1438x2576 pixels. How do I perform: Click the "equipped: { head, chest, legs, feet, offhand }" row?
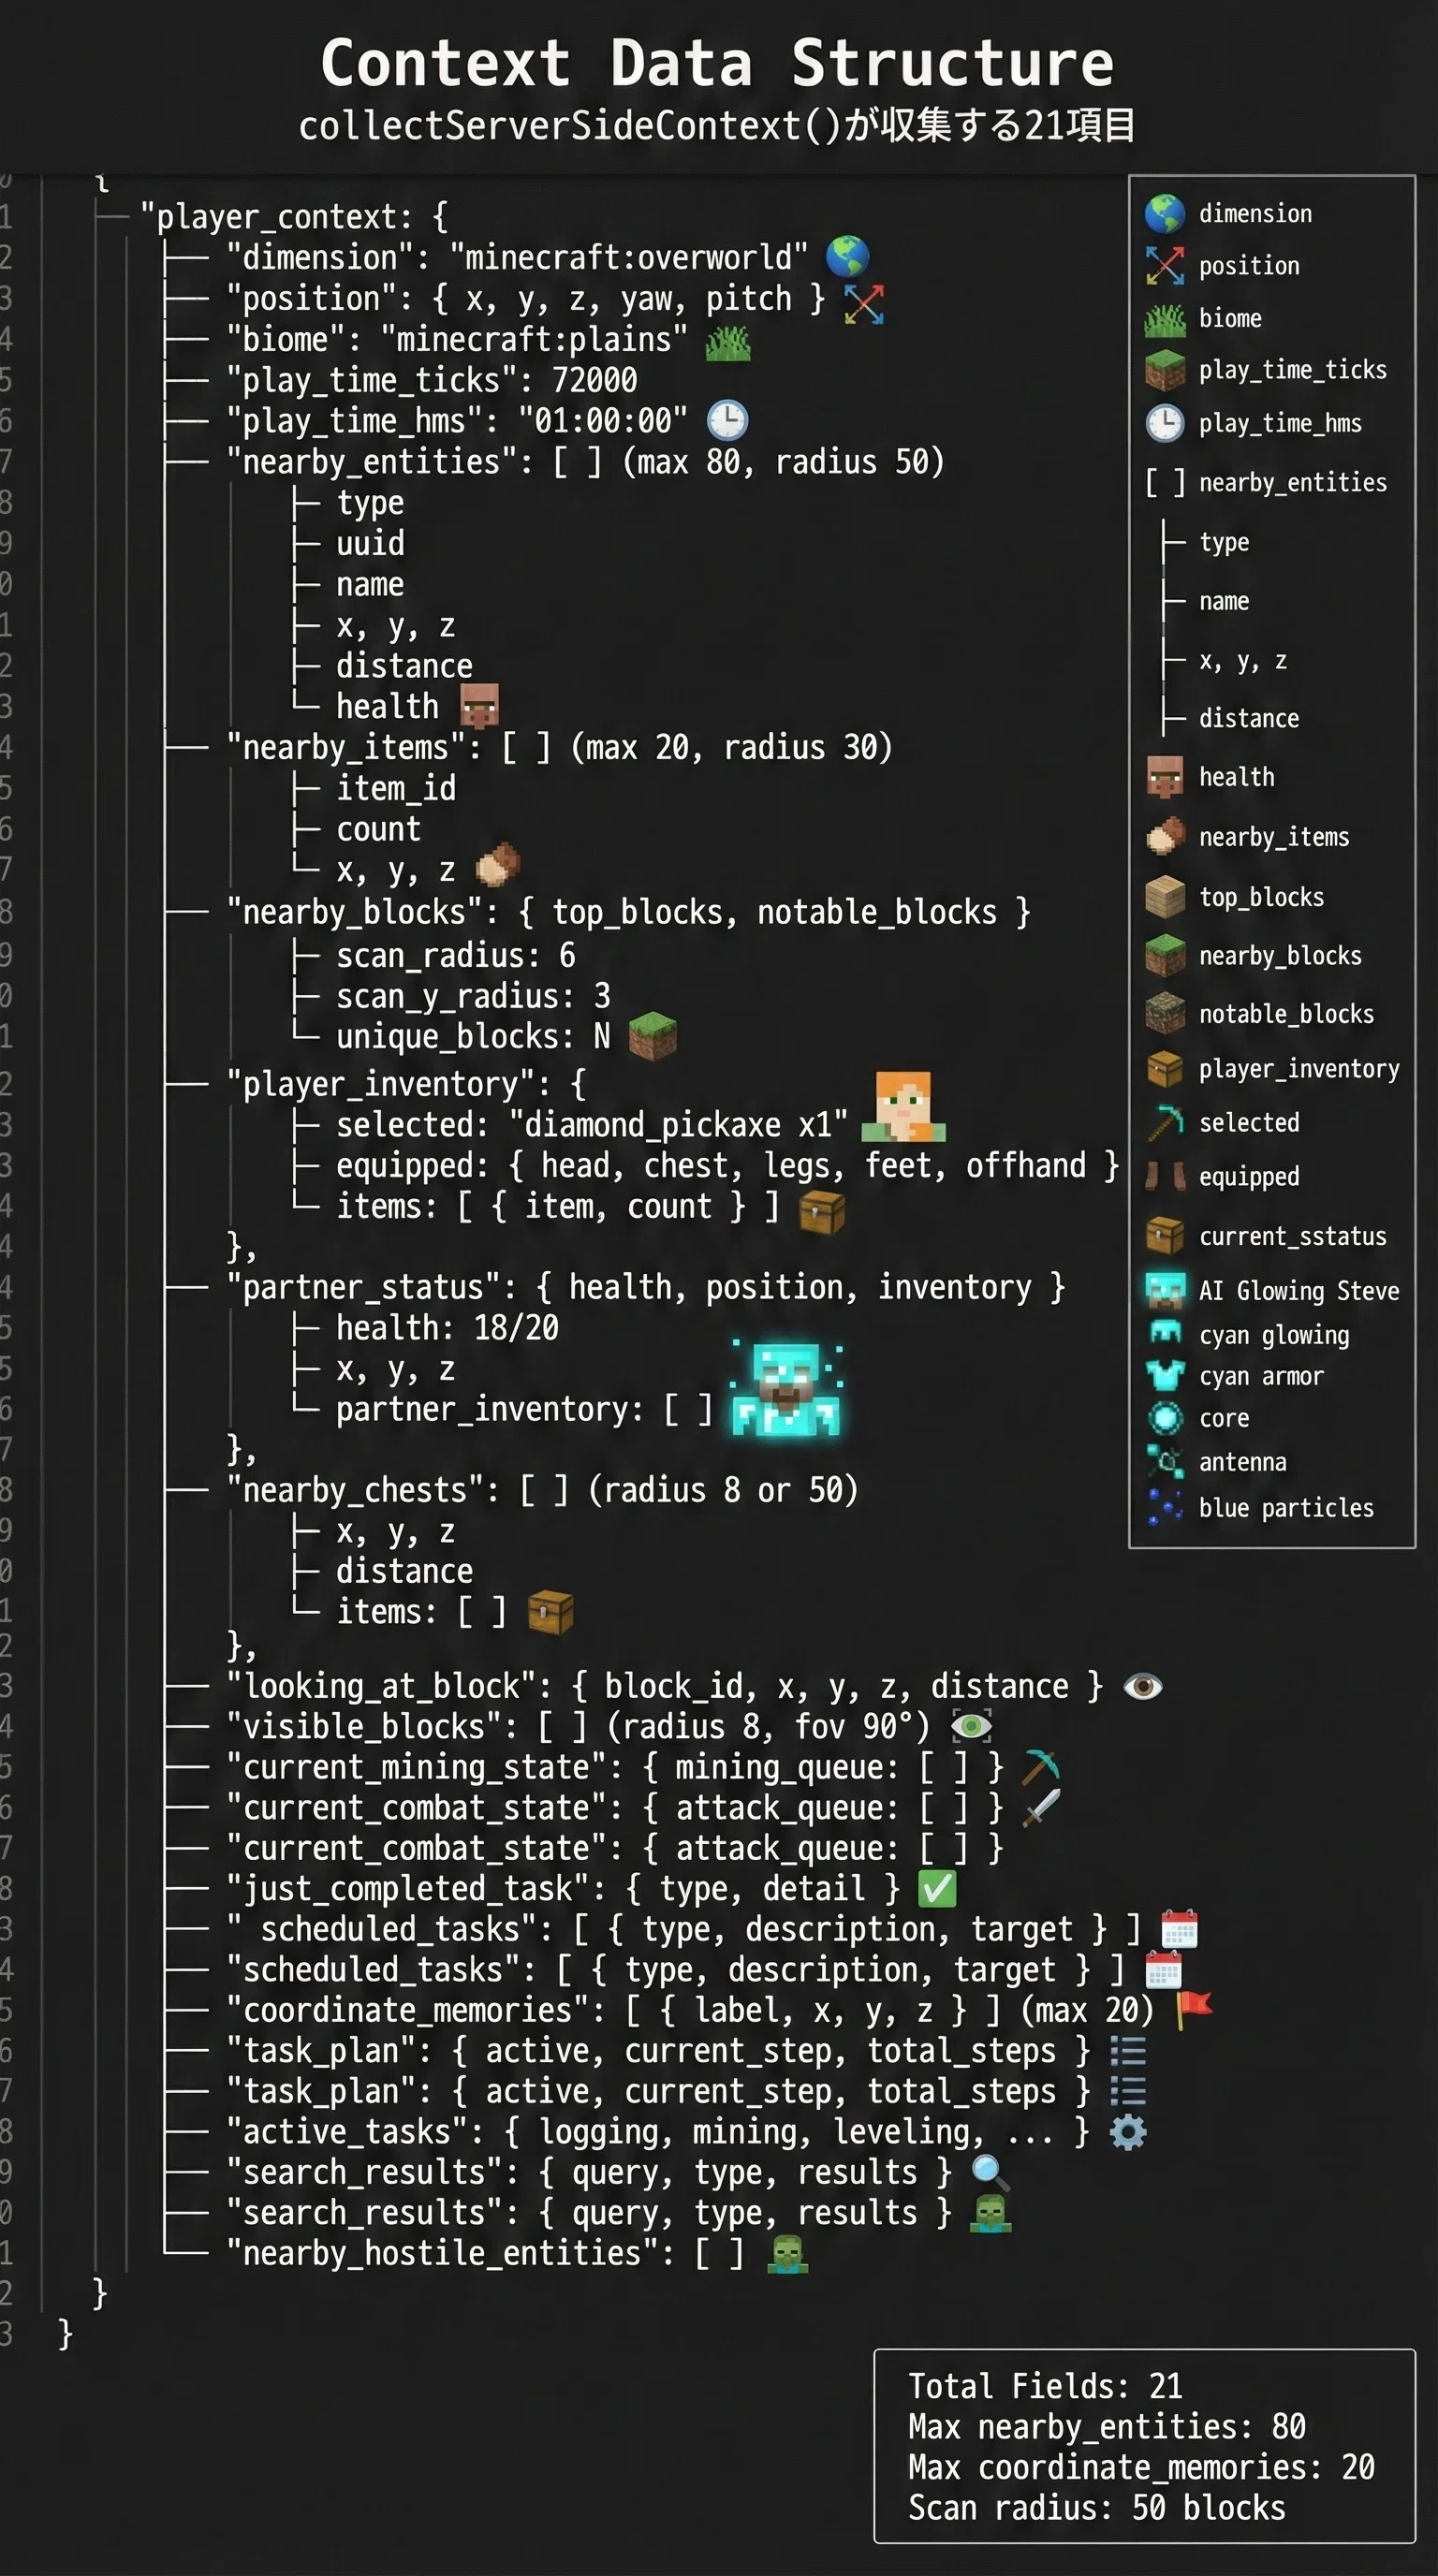(x=727, y=1166)
